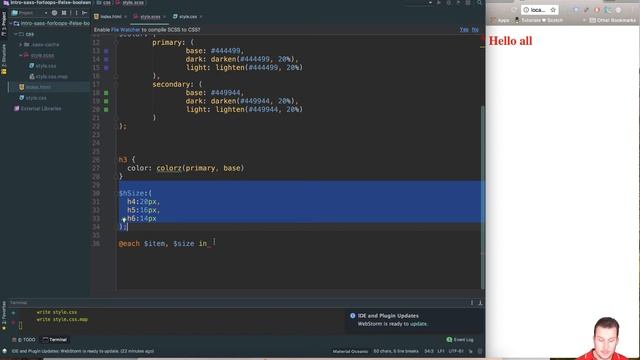This screenshot has height=360, width=640.
Task: Click the debug icon in top toolbar
Action: 449,3
